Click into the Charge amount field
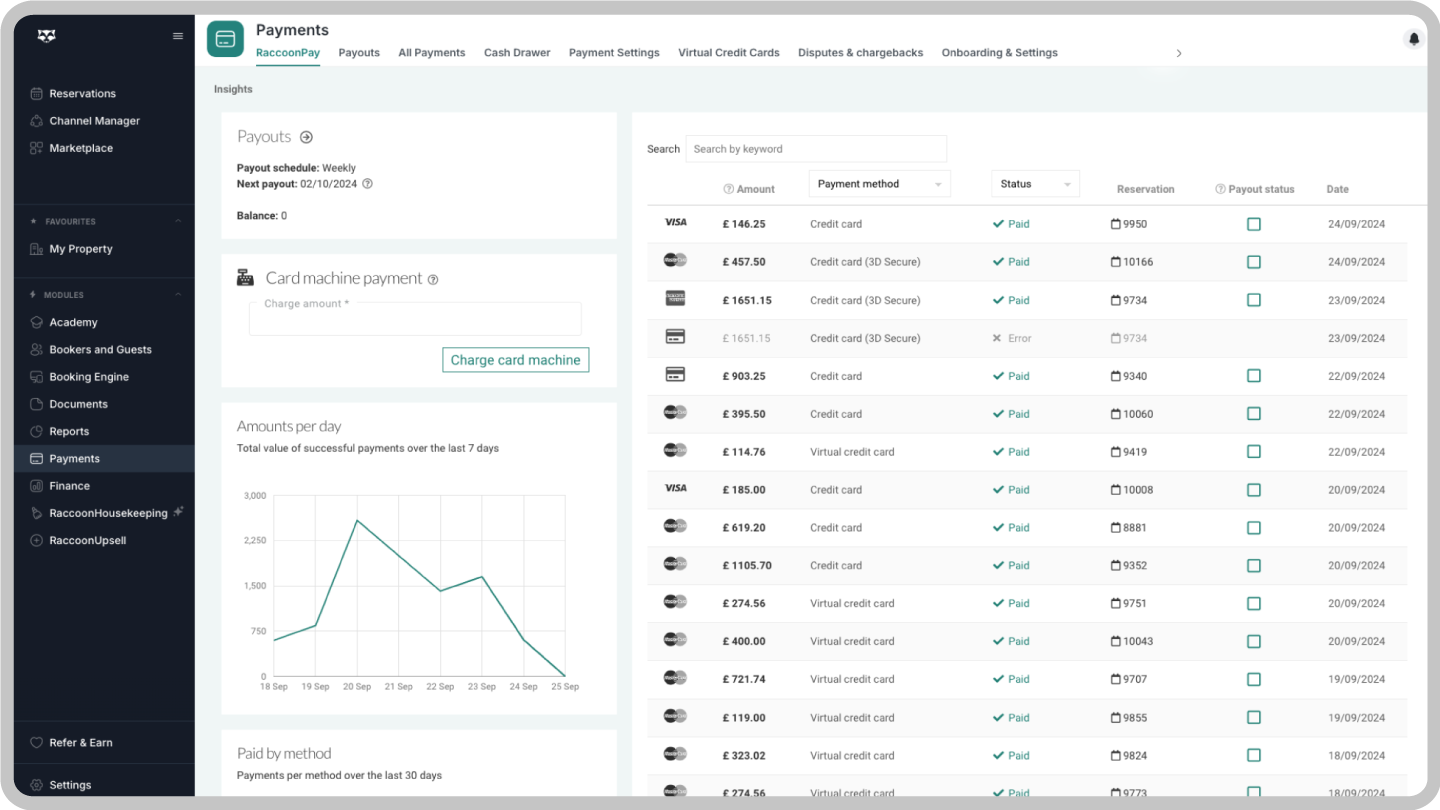Screen dimensions: 1440x810 tap(415, 319)
